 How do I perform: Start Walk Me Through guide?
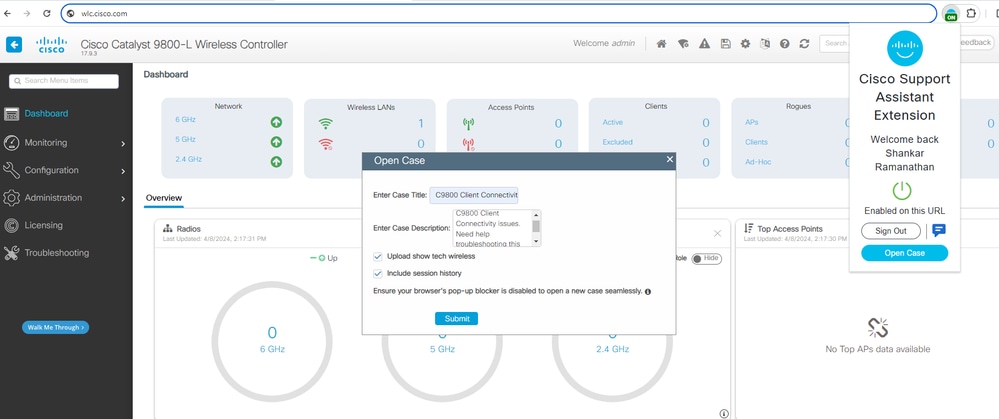pyautogui.click(x=55, y=327)
